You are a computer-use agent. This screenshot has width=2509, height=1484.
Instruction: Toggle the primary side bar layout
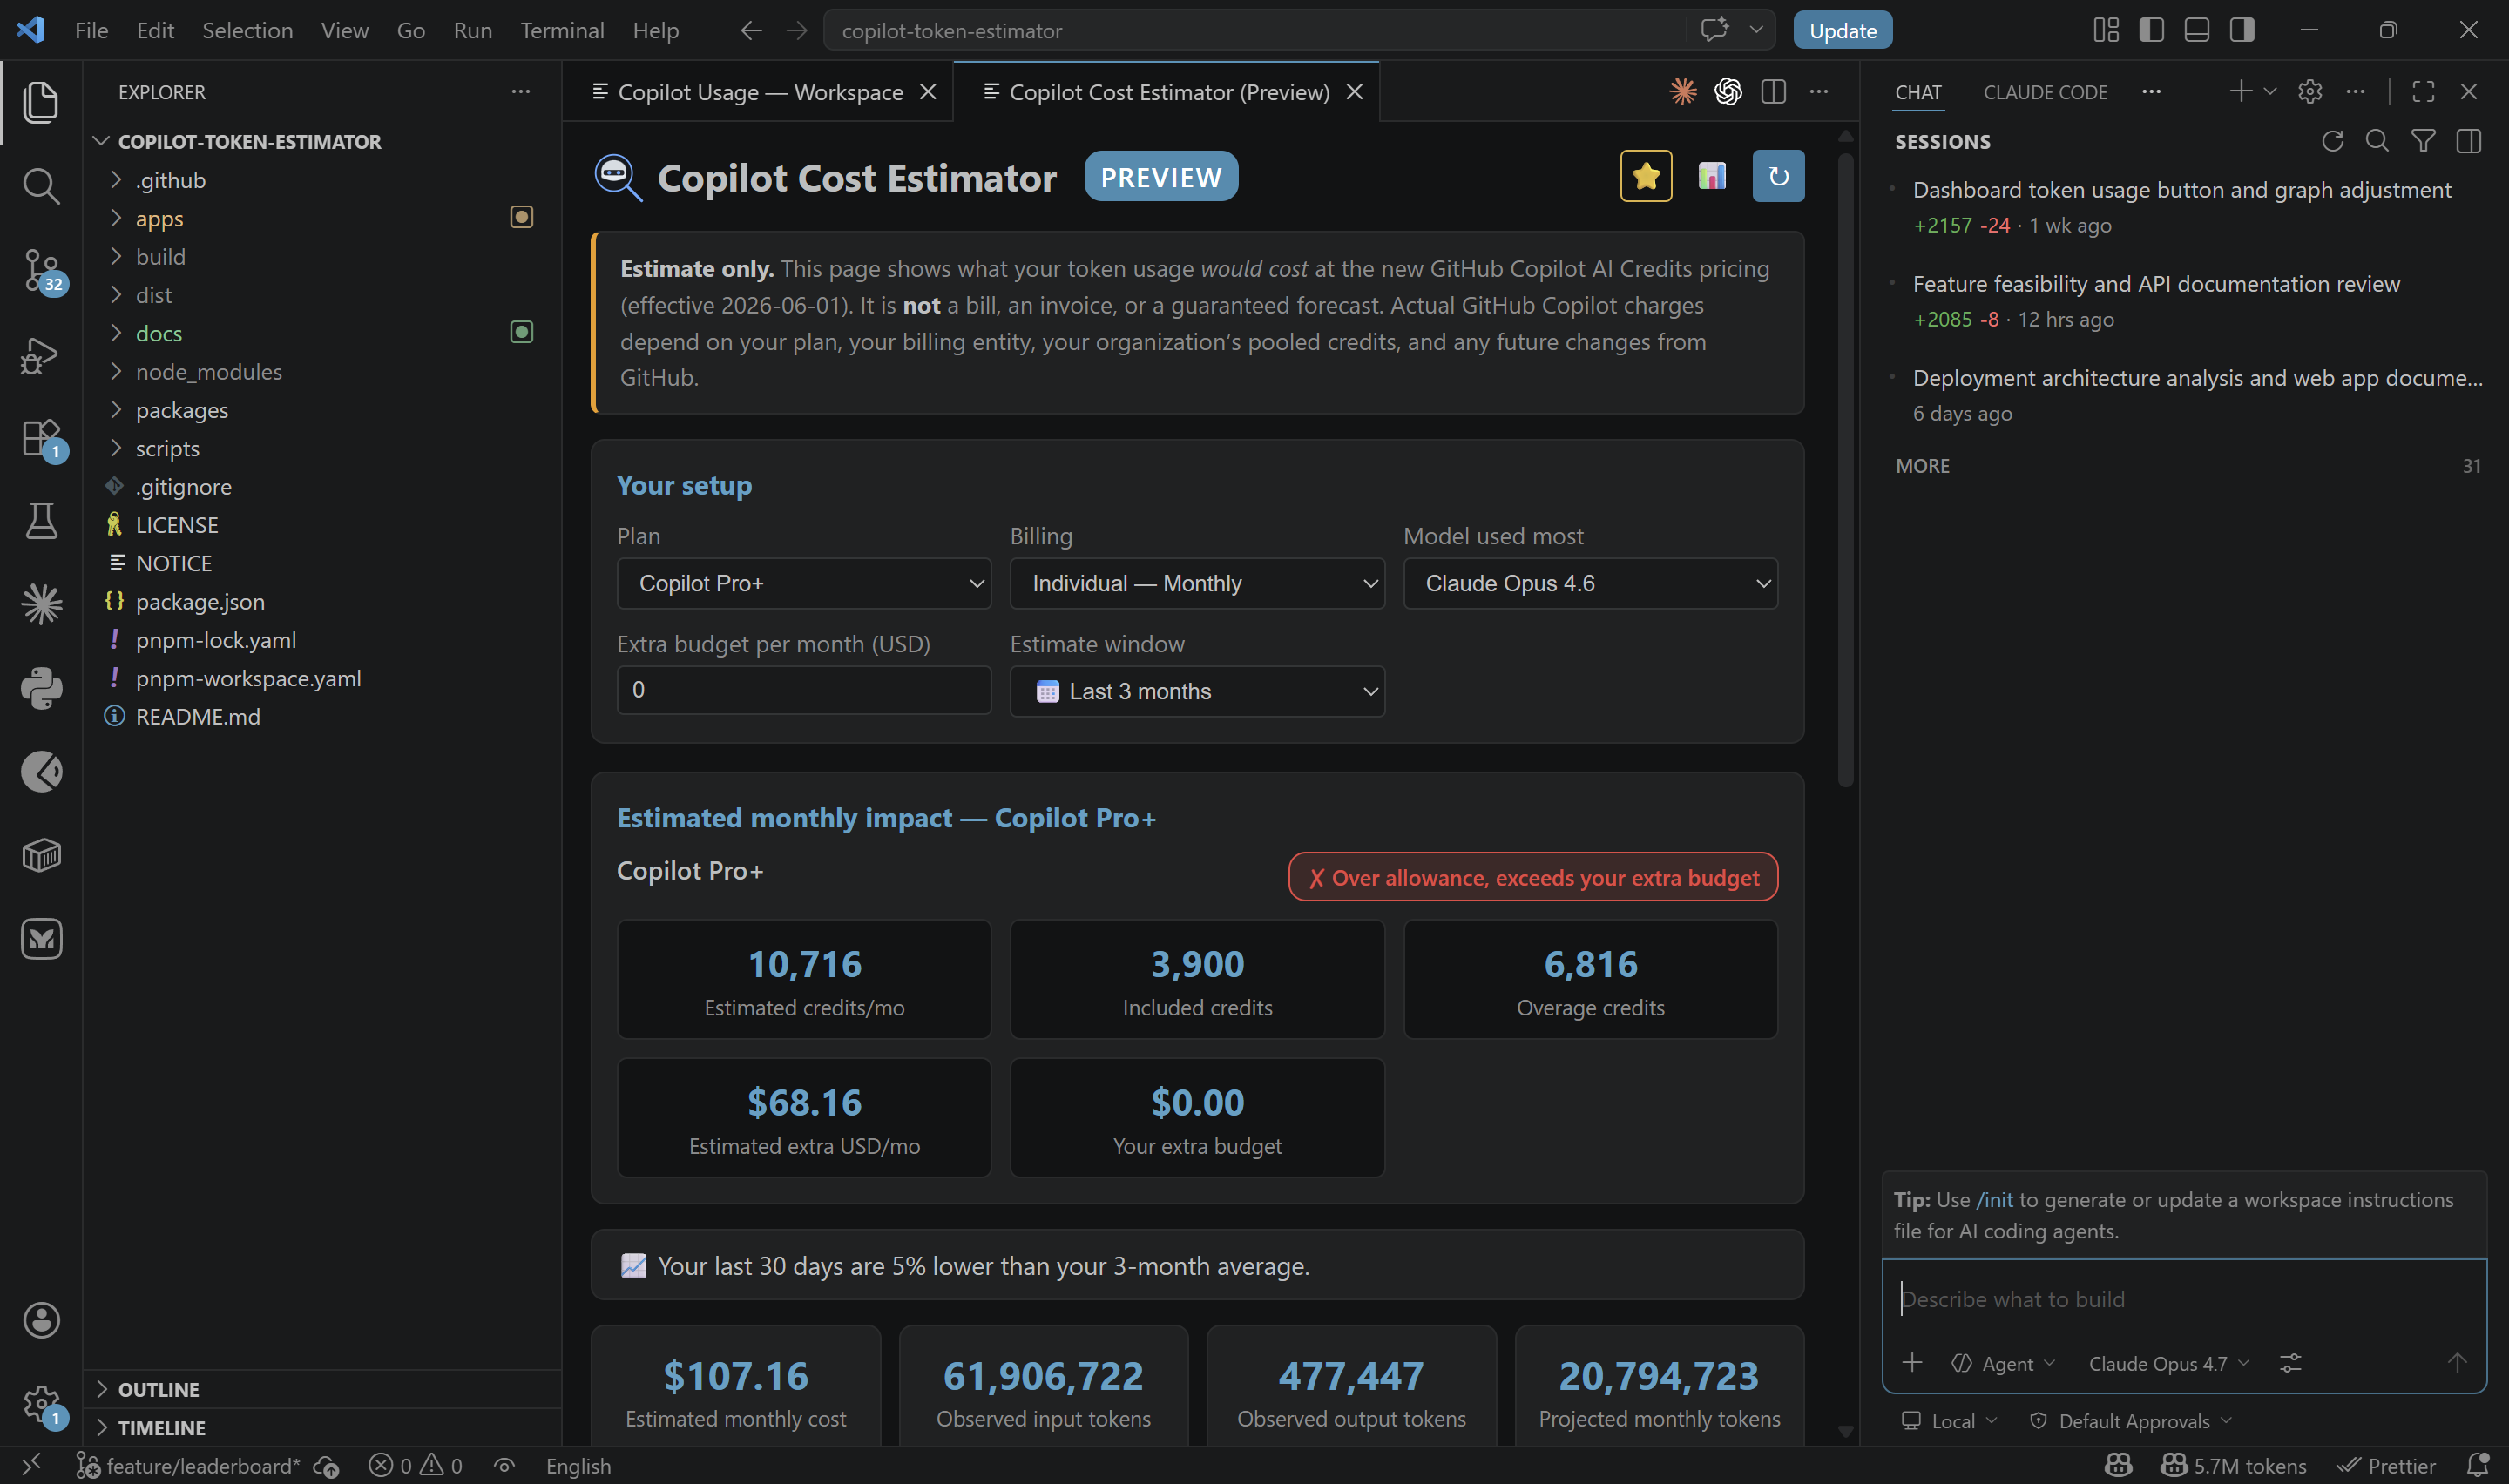click(2152, 30)
